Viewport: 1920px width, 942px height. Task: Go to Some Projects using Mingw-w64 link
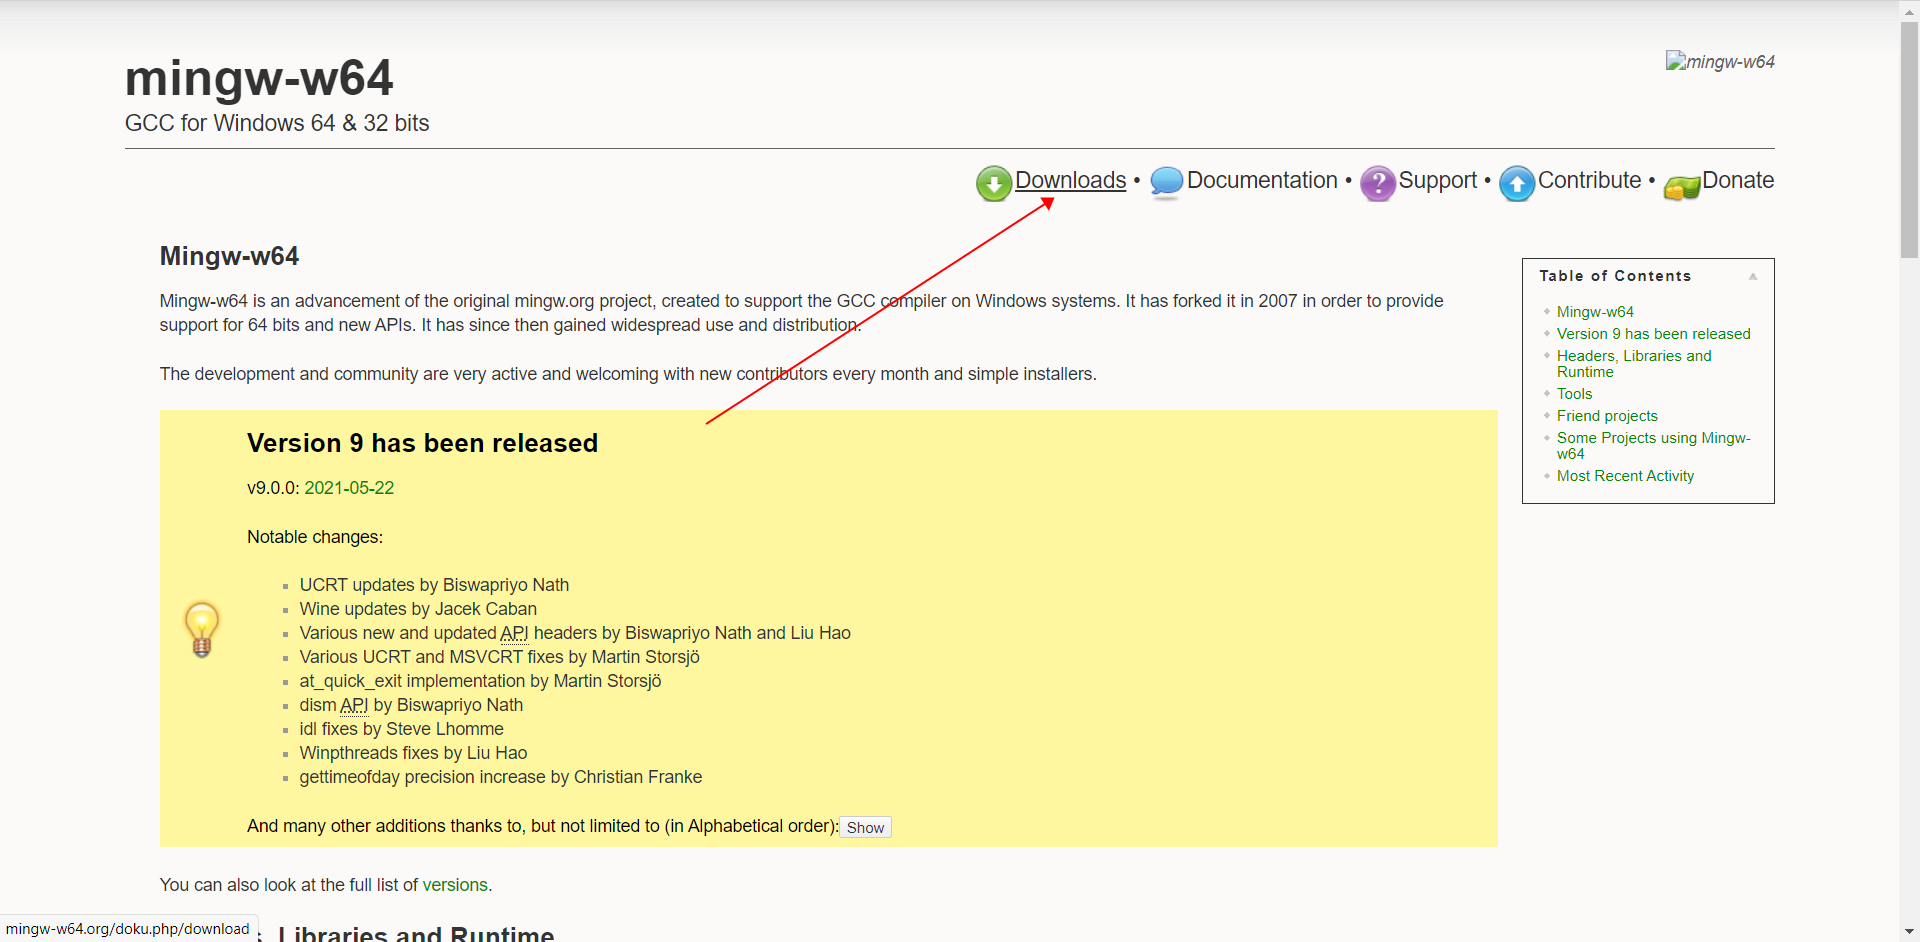click(1653, 446)
